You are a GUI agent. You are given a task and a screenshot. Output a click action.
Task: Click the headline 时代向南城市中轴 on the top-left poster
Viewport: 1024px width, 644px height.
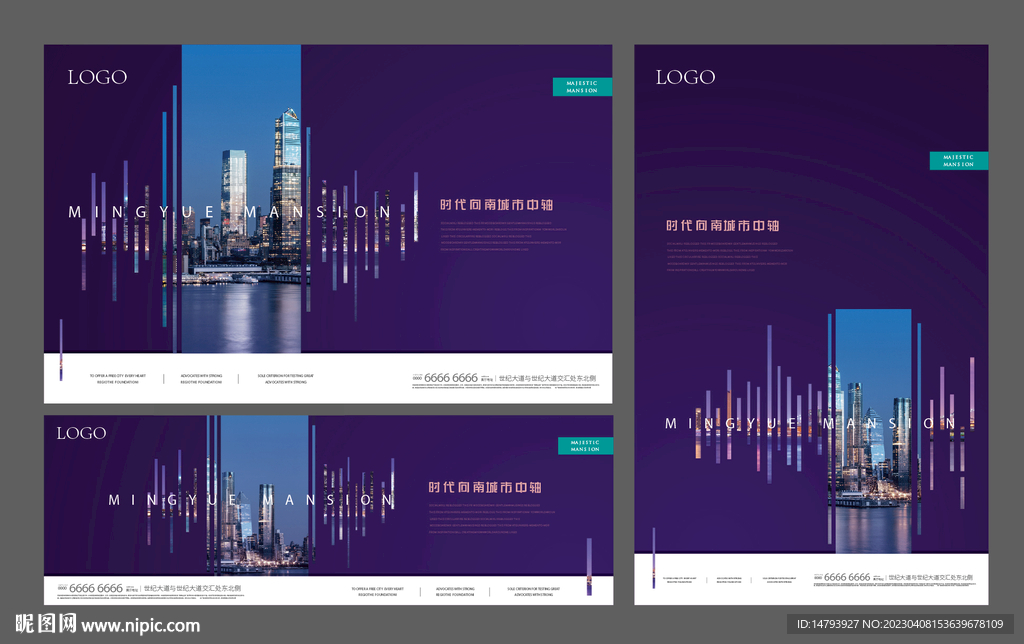click(x=496, y=204)
